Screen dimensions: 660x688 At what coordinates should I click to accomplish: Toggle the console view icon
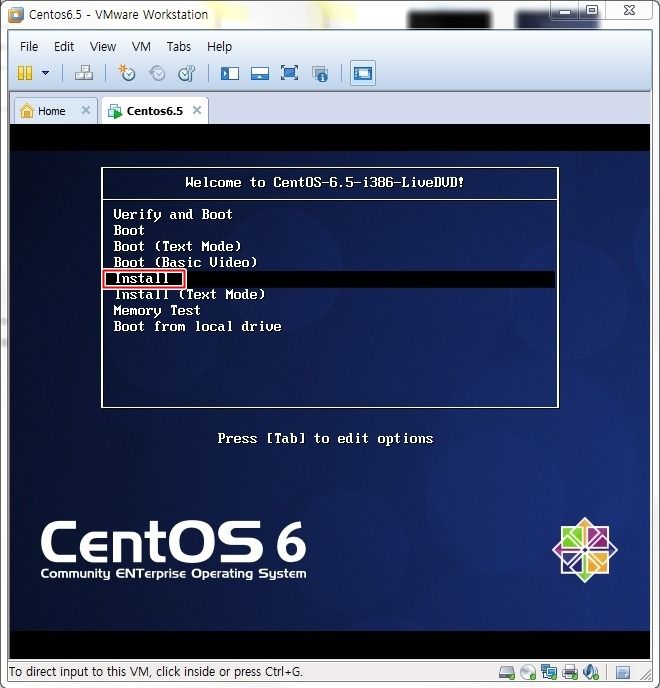click(362, 73)
